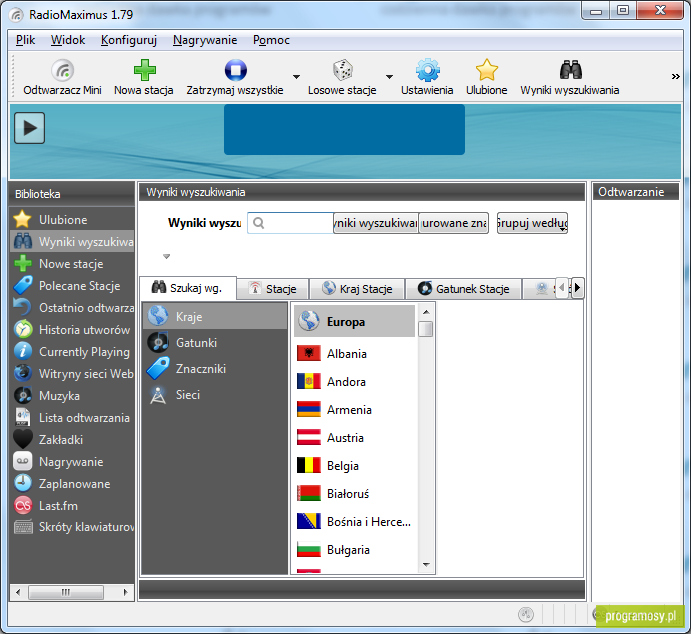Switch to the Kraj Stacje tab
This screenshot has height=634, width=691.
click(x=357, y=289)
